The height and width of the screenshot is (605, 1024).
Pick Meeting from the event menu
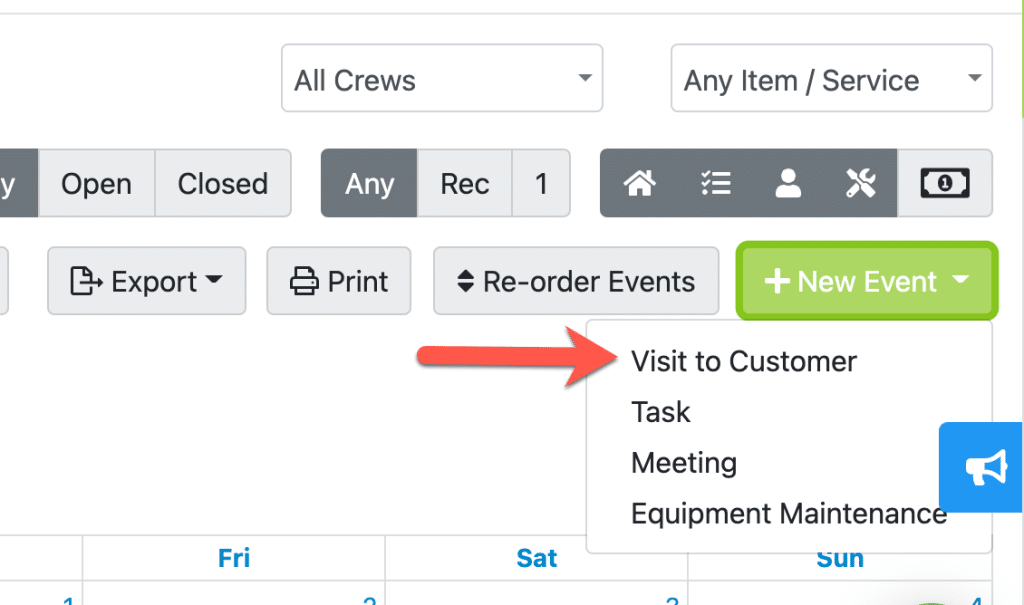click(684, 463)
